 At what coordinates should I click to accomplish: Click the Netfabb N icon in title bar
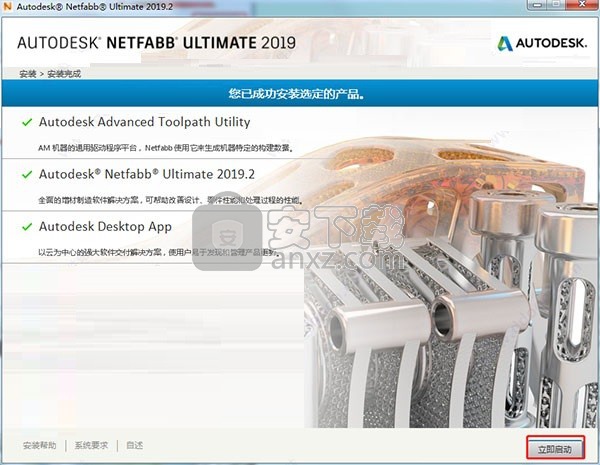click(7, 7)
